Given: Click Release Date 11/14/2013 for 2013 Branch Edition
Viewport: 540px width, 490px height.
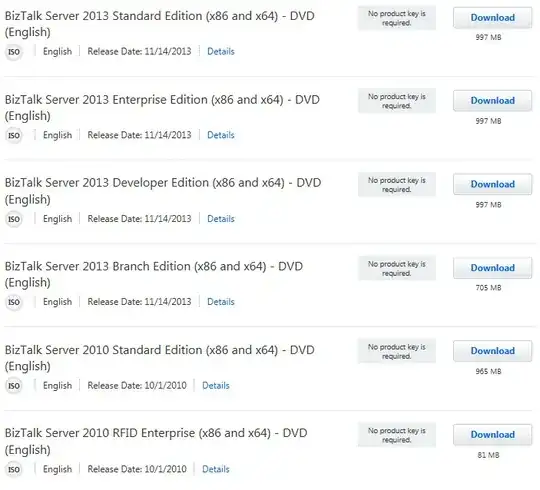Looking at the screenshot, I should [139, 302].
